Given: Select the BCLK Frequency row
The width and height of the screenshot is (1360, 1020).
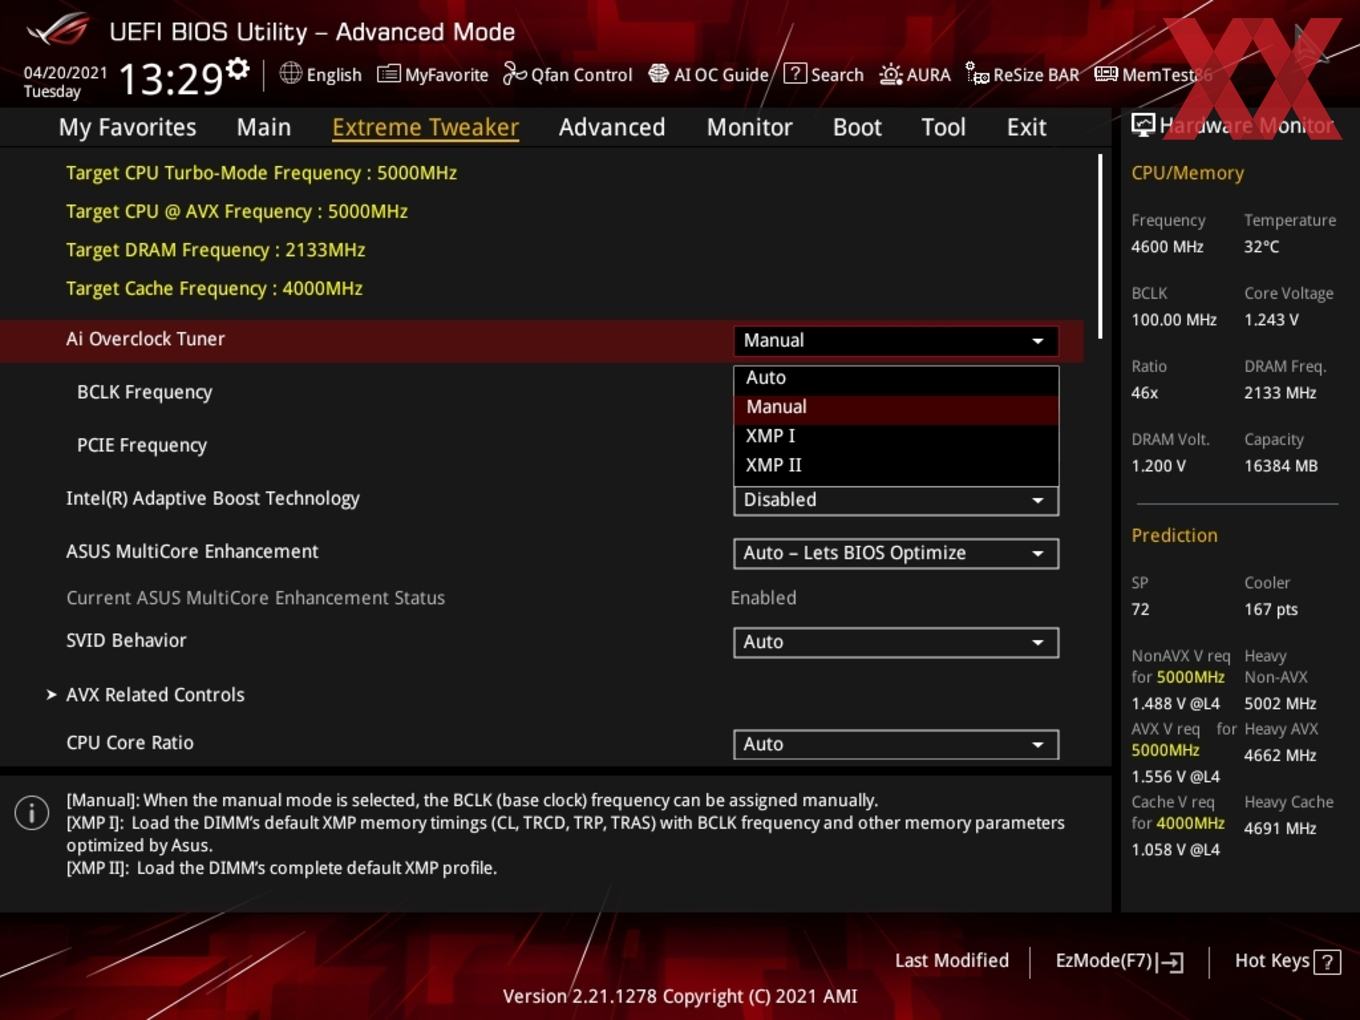Looking at the screenshot, I should [x=144, y=392].
